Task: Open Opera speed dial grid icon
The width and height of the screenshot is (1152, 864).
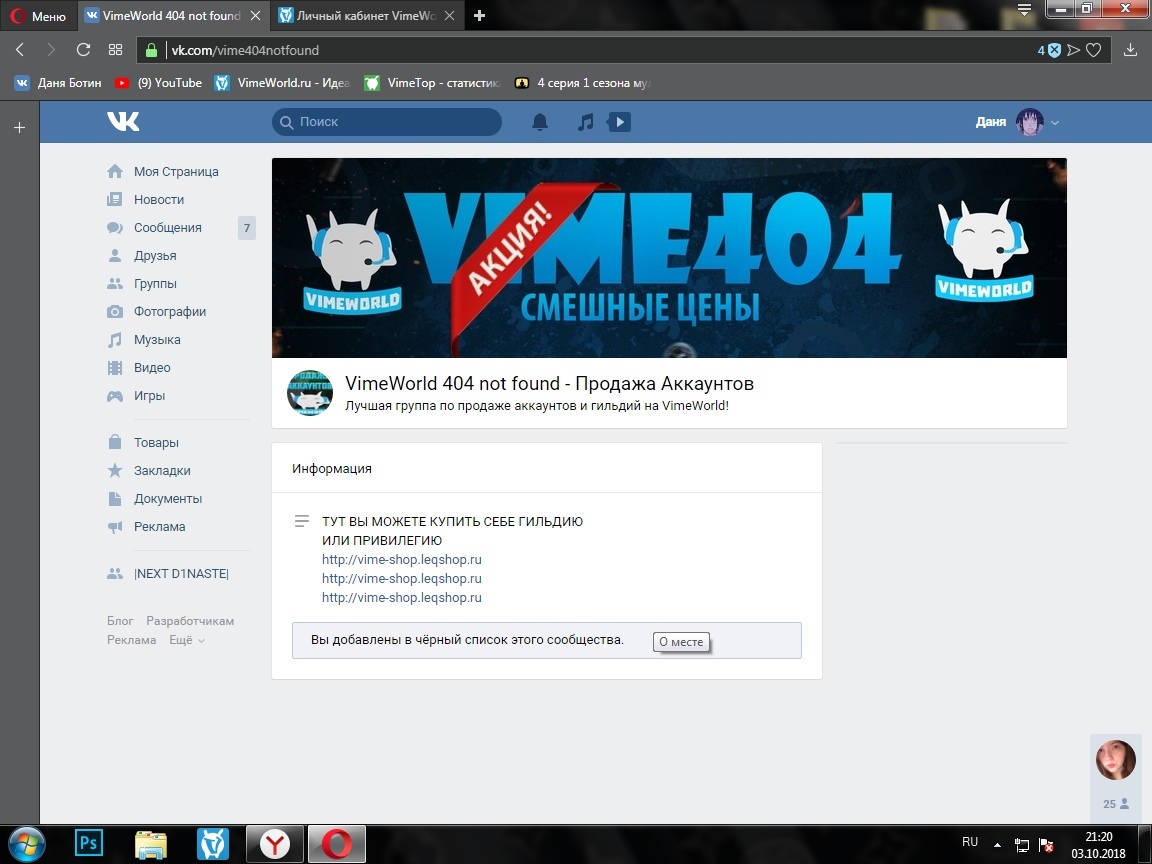Action: click(116, 50)
